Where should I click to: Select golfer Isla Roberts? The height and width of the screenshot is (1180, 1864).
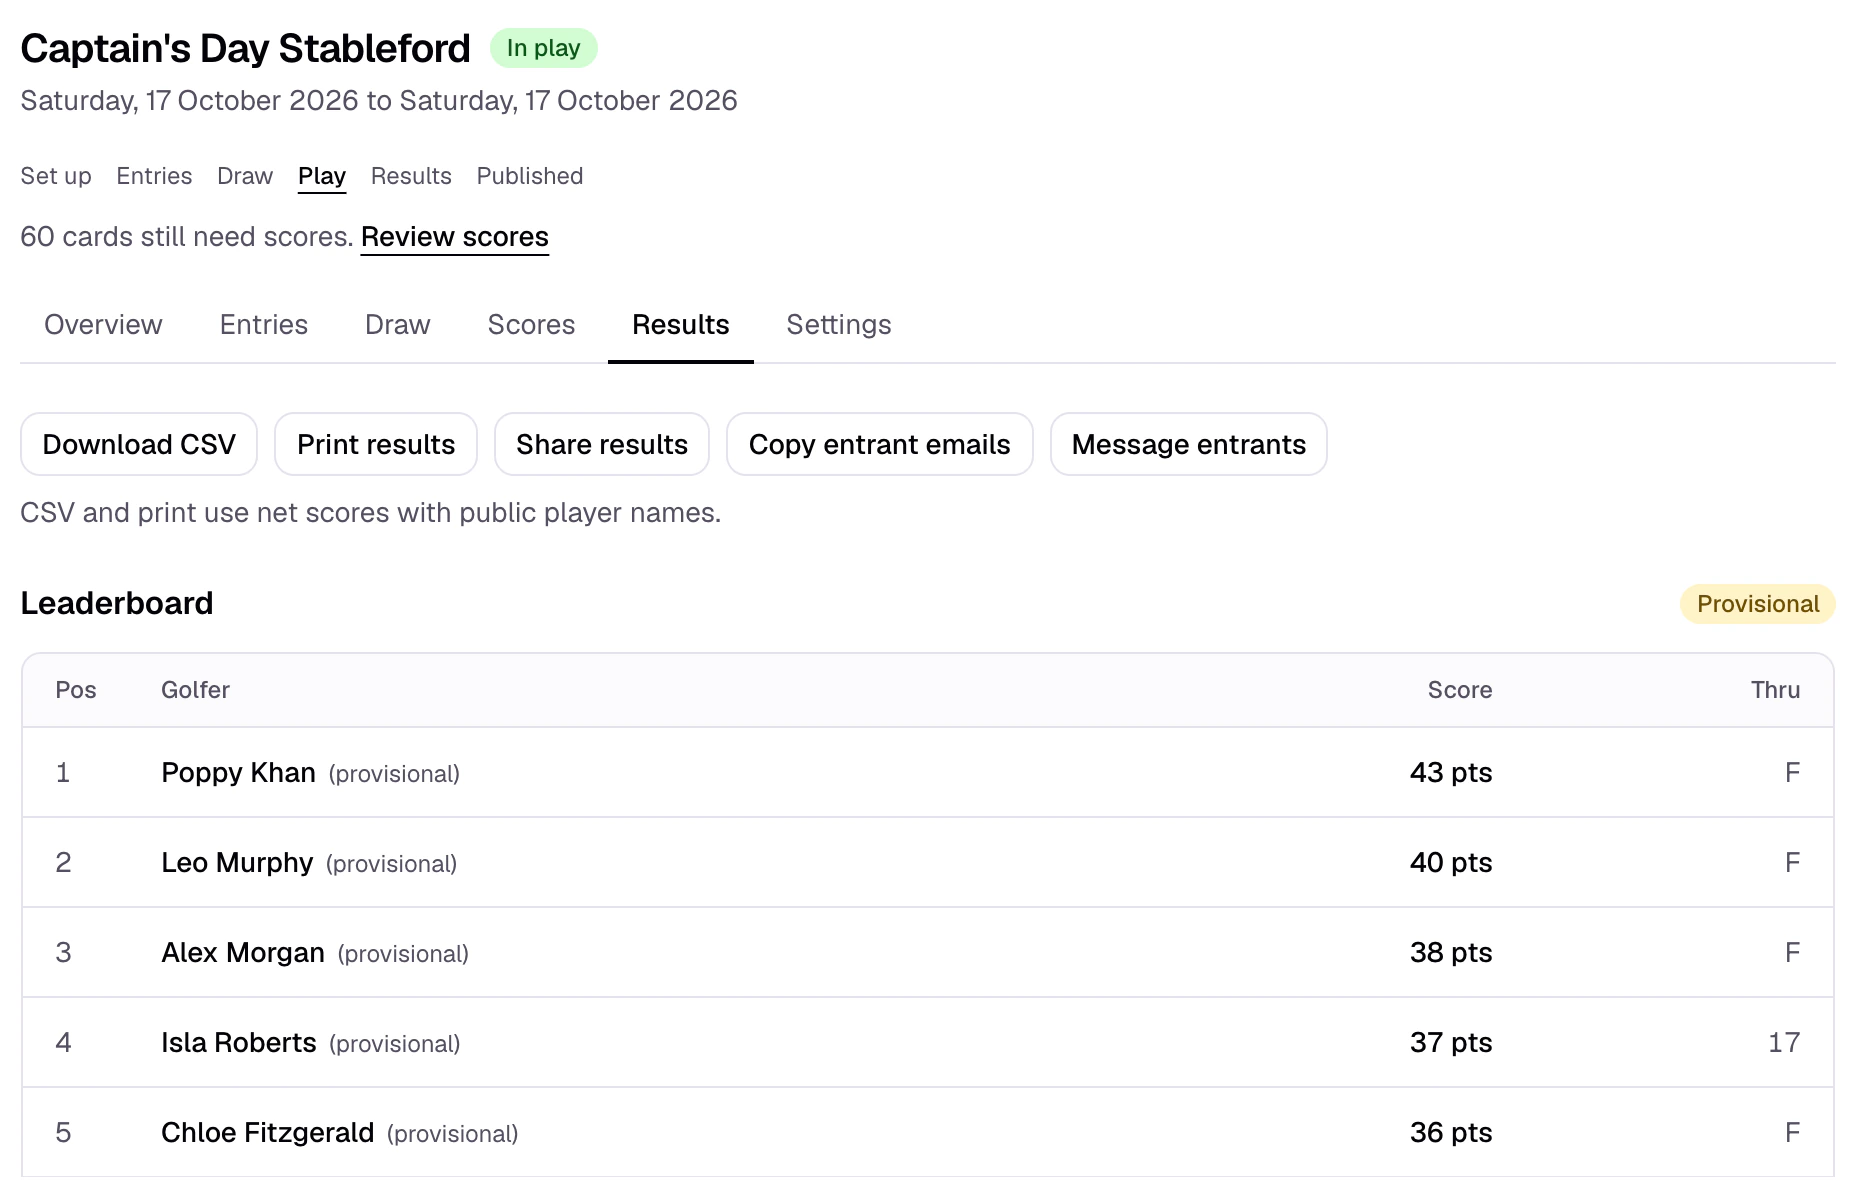pos(239,1043)
